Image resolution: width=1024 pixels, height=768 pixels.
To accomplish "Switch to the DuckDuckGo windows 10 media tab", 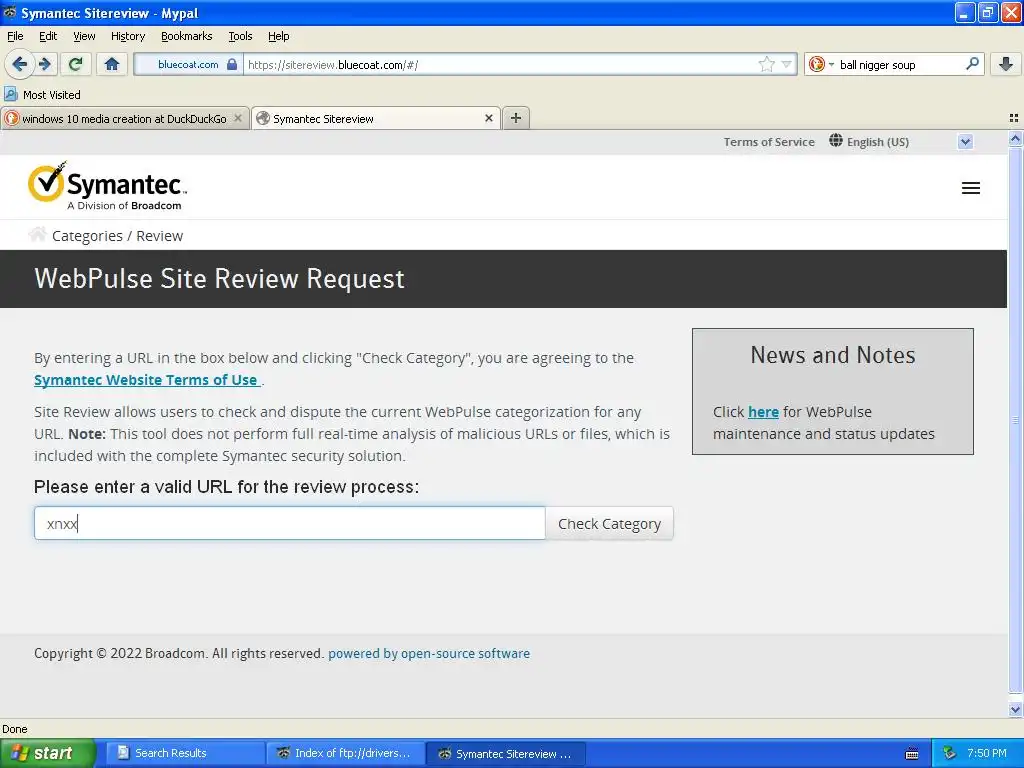I will pos(124,118).
